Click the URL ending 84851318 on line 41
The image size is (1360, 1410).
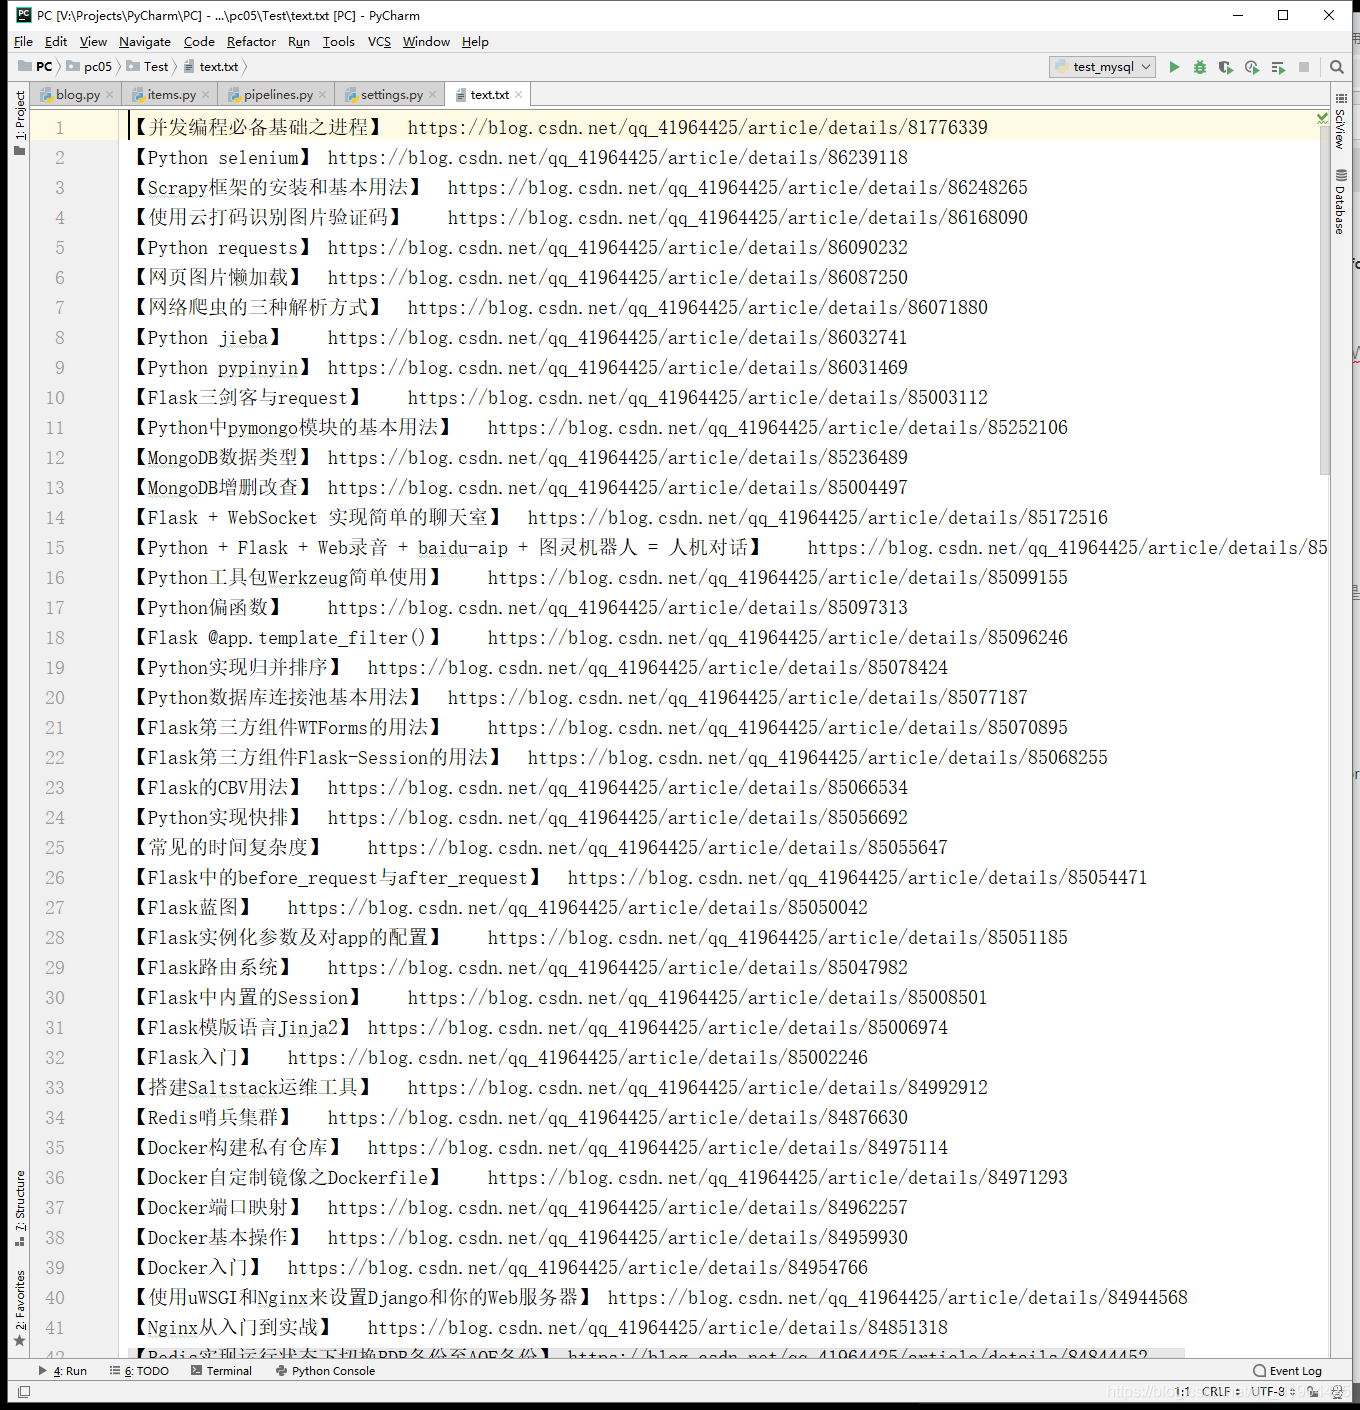pos(658,1328)
